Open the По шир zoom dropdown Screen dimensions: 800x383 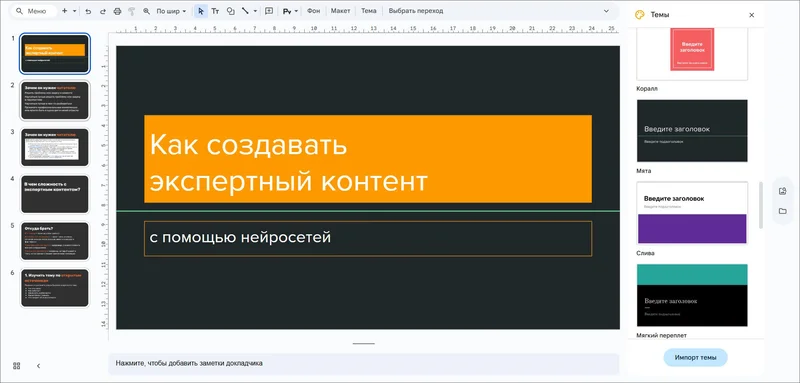point(171,11)
